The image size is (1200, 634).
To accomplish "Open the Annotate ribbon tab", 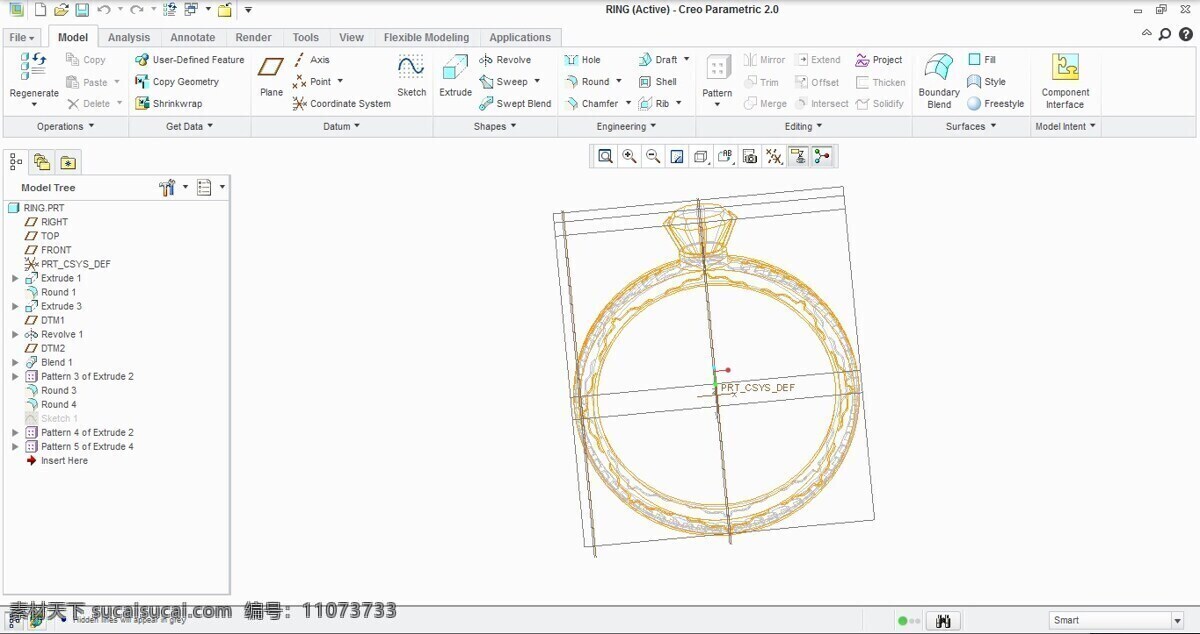I will 193,38.
